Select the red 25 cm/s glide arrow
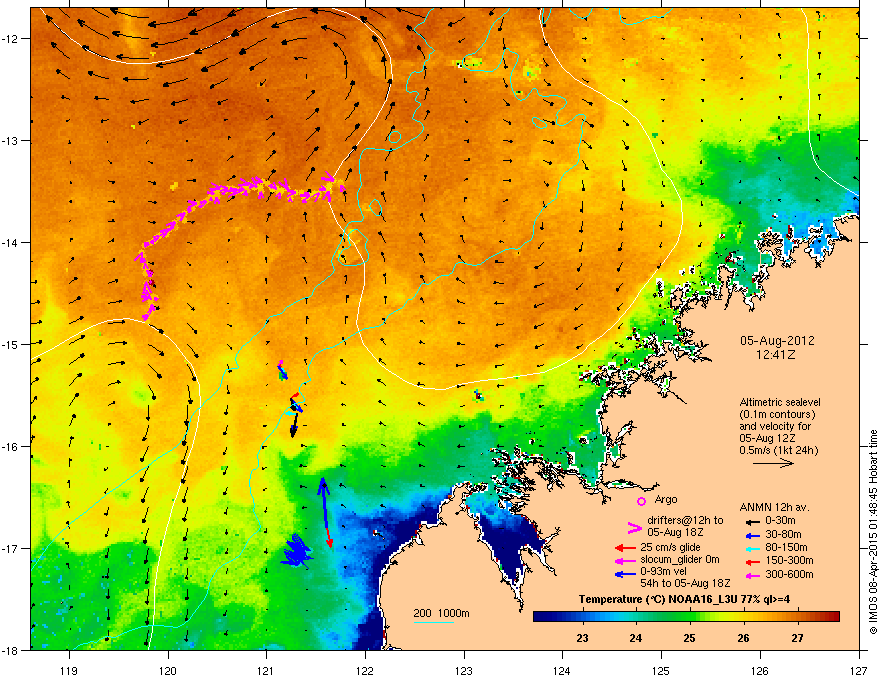Image resolution: width=880 pixels, height=680 pixels. [625, 548]
